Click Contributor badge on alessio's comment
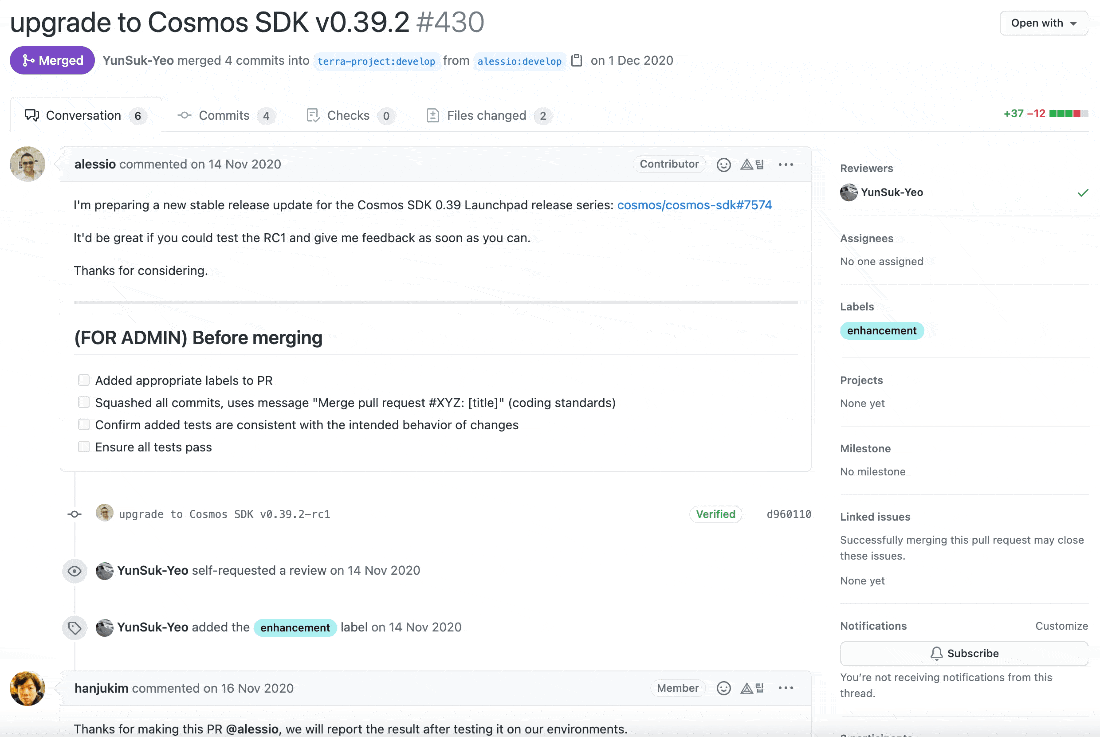The height and width of the screenshot is (737, 1100). pos(669,164)
